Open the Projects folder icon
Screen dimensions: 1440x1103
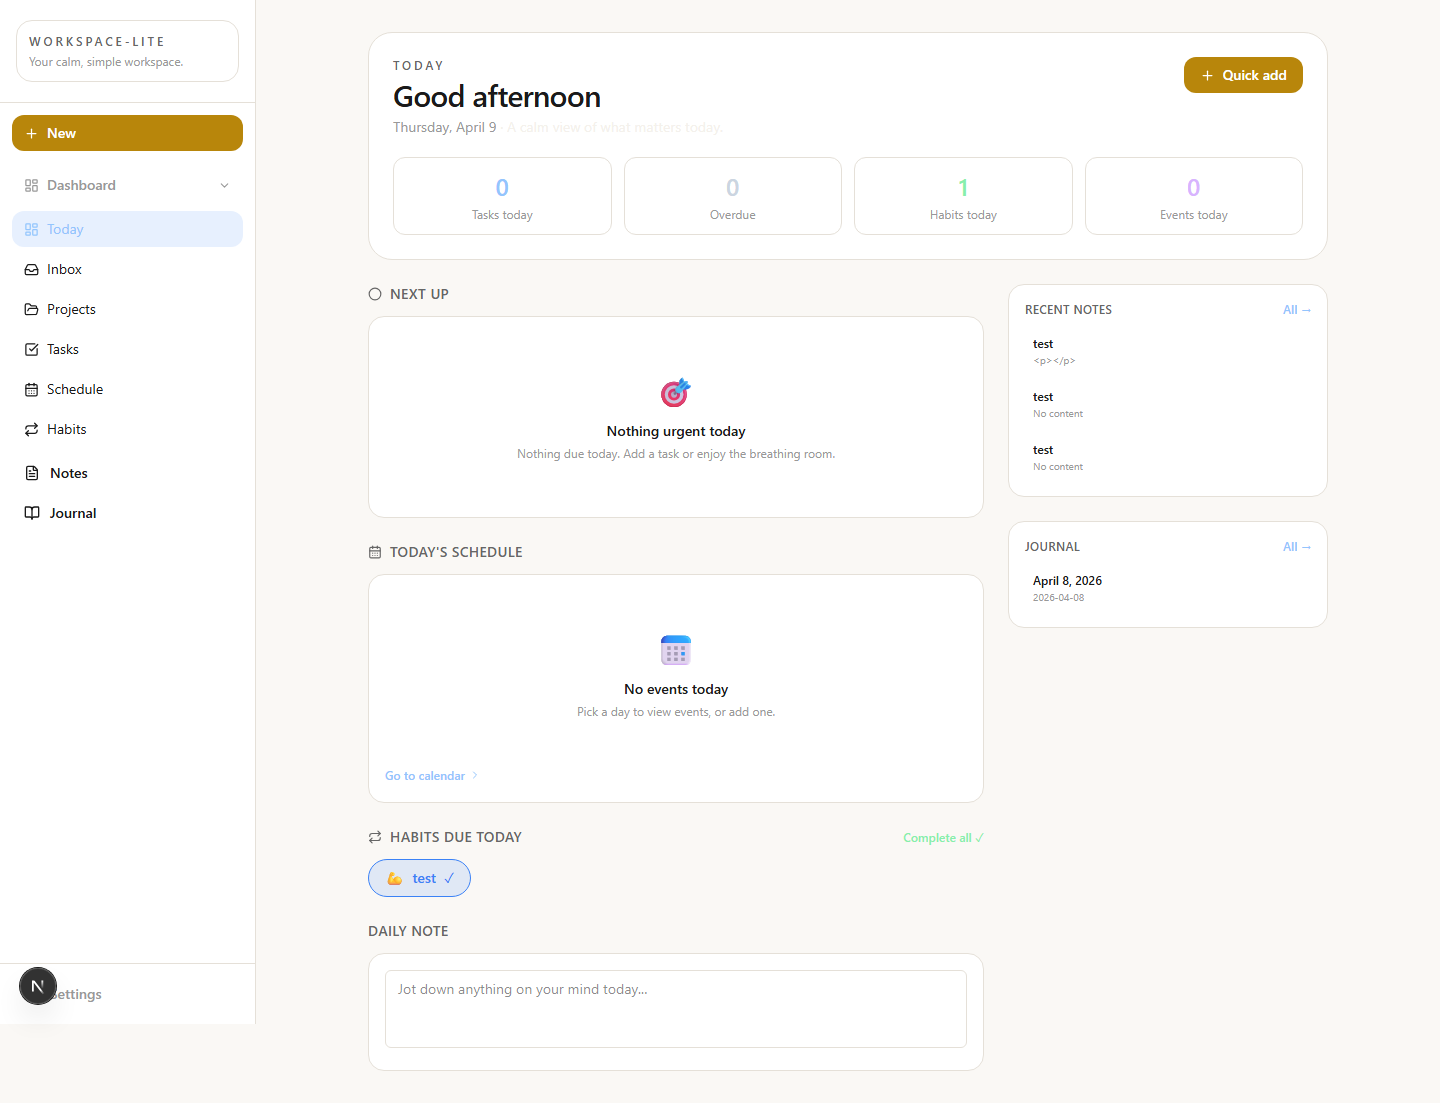[33, 309]
